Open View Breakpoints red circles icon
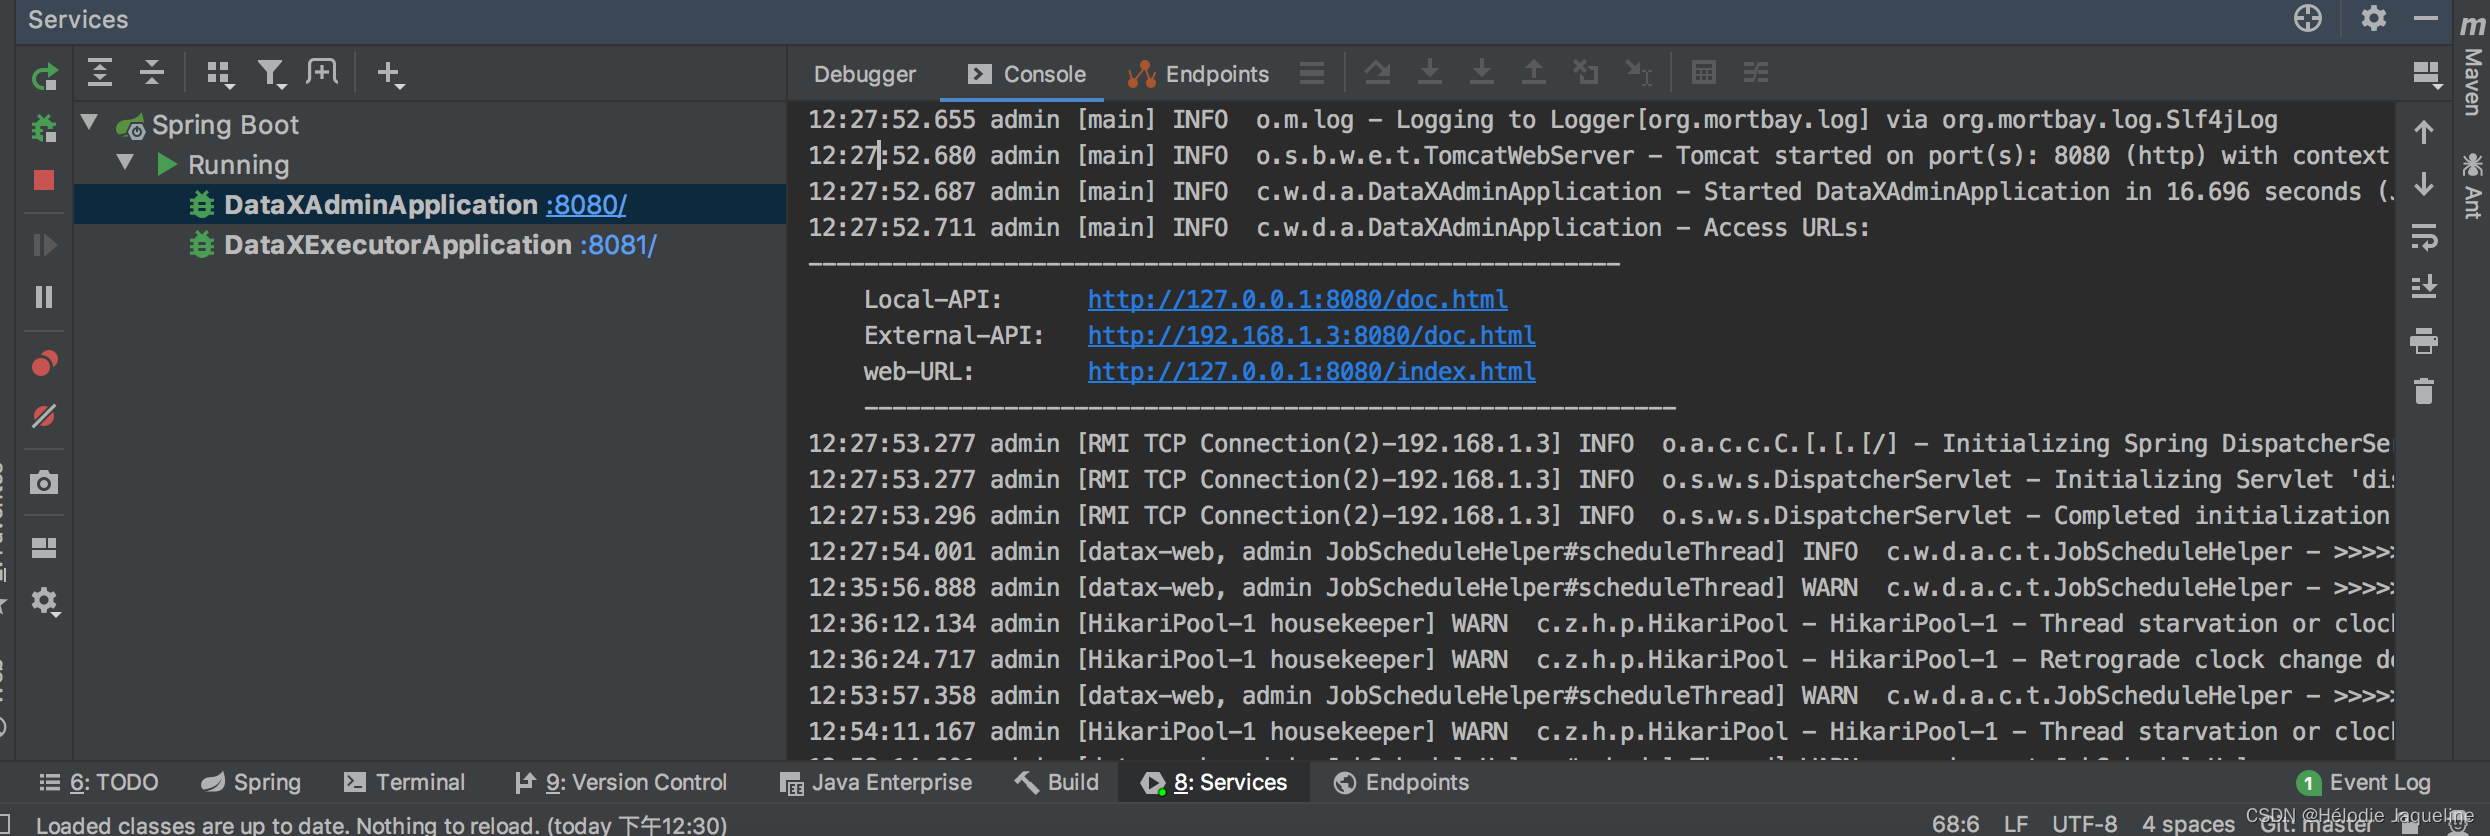The height and width of the screenshot is (836, 2490). point(44,363)
